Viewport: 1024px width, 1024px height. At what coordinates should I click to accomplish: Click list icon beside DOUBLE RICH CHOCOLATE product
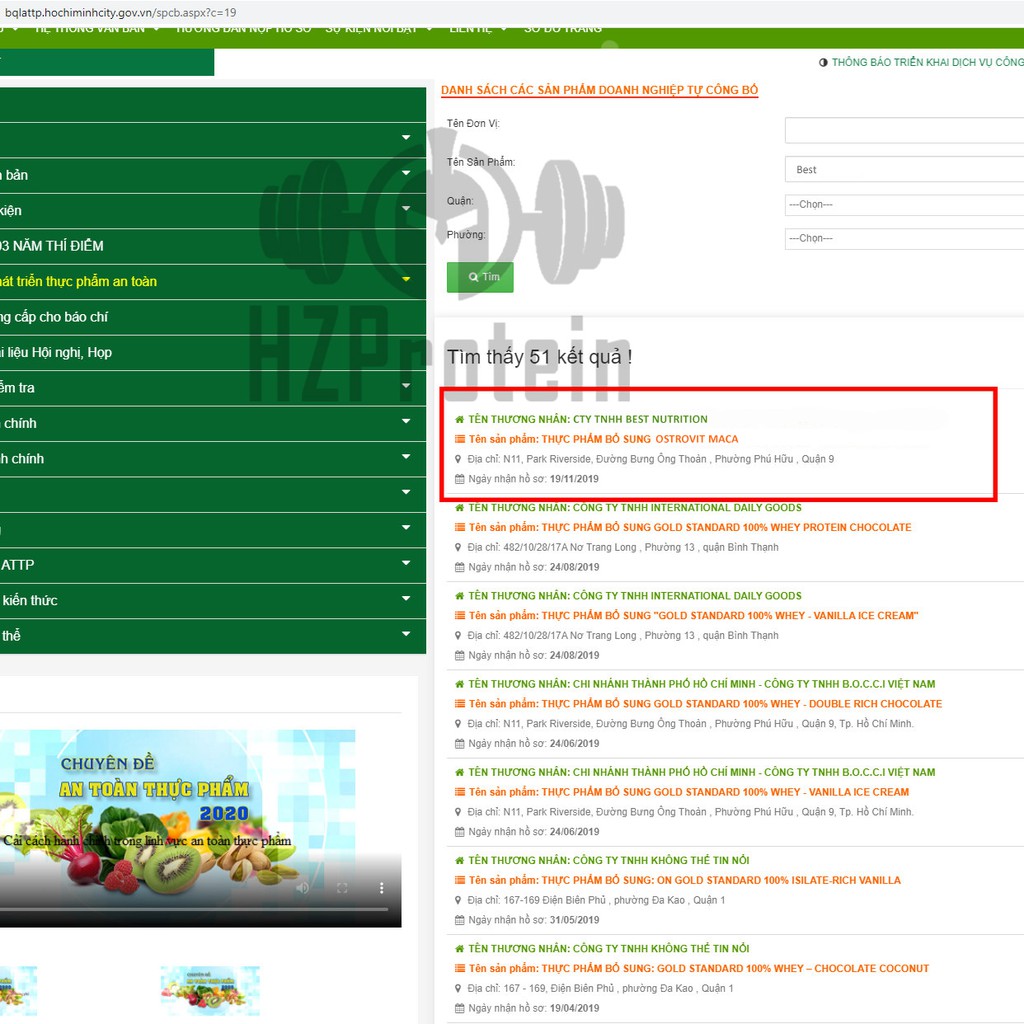tap(460, 703)
